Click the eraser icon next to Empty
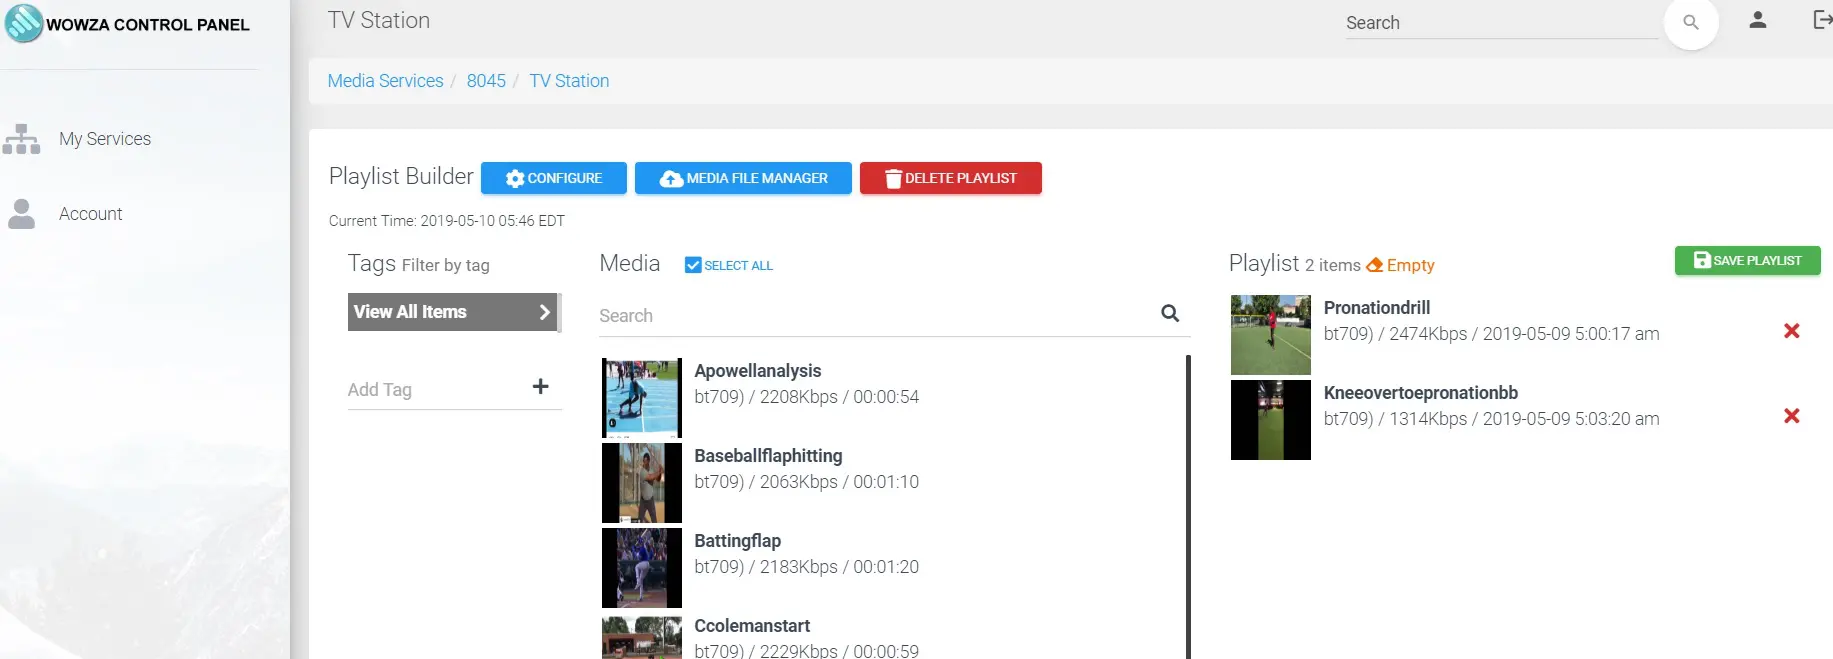The width and height of the screenshot is (1833, 659). (x=1375, y=265)
